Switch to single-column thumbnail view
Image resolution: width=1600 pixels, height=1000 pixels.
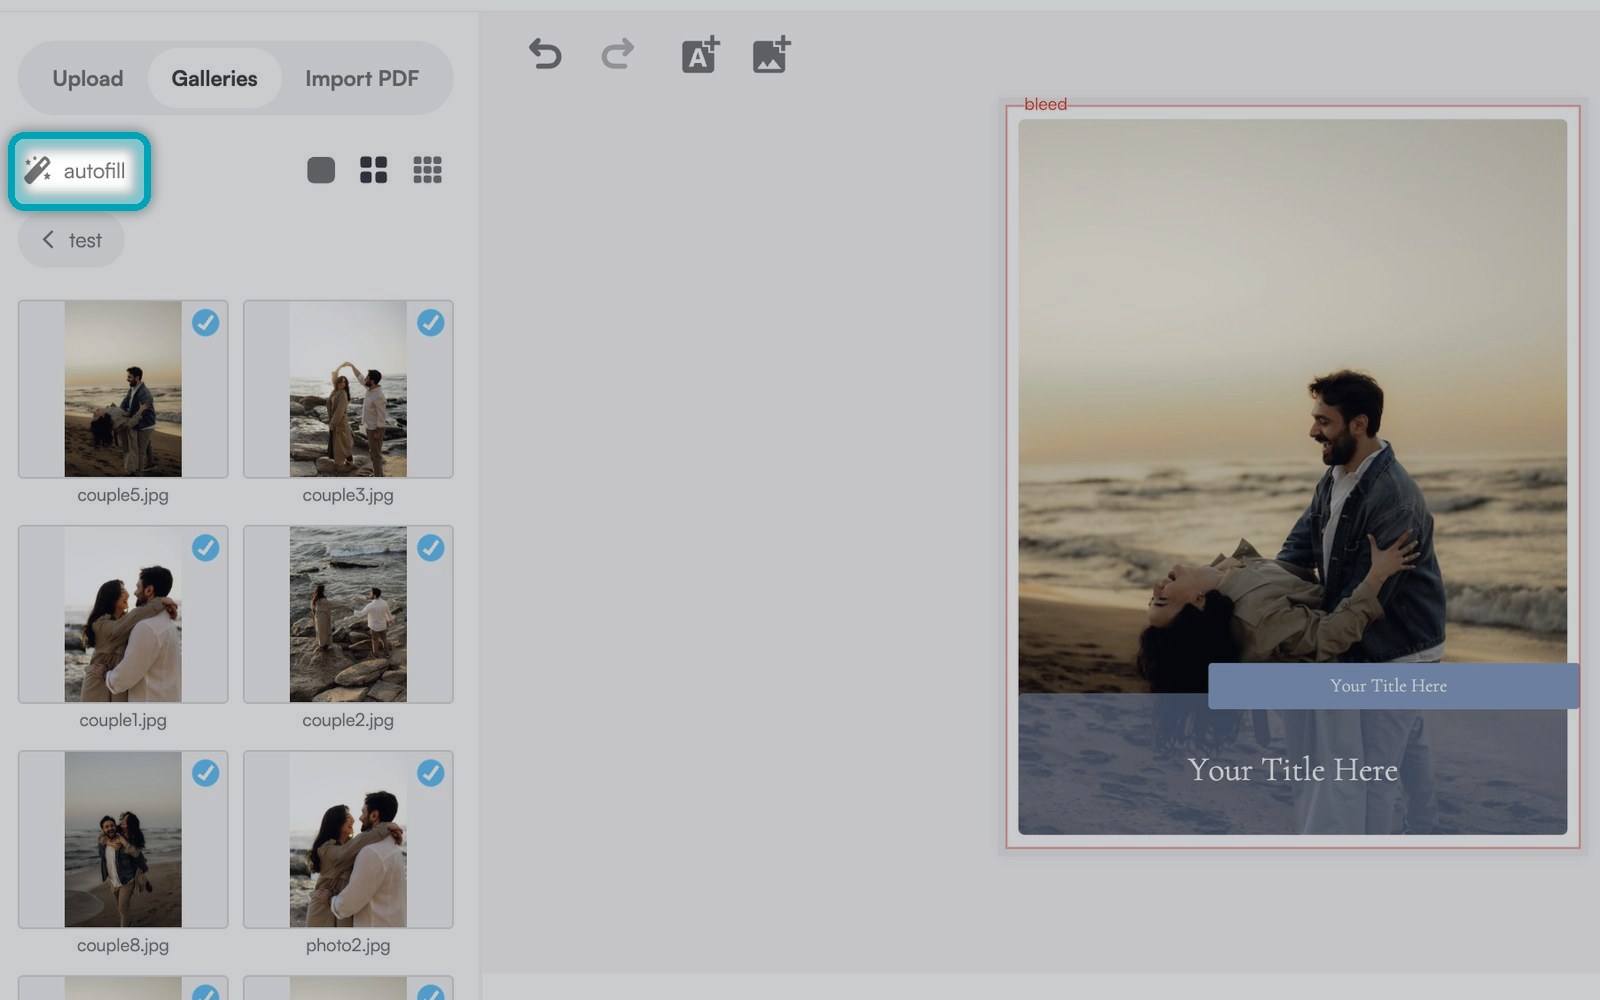click(321, 170)
